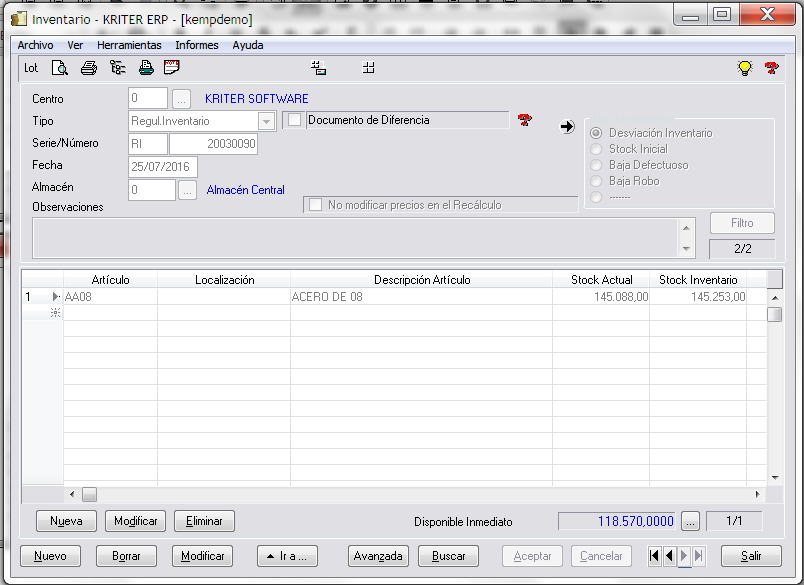804x585 pixels.
Task: Select Stock Inicial radio option
Action: [x=596, y=149]
